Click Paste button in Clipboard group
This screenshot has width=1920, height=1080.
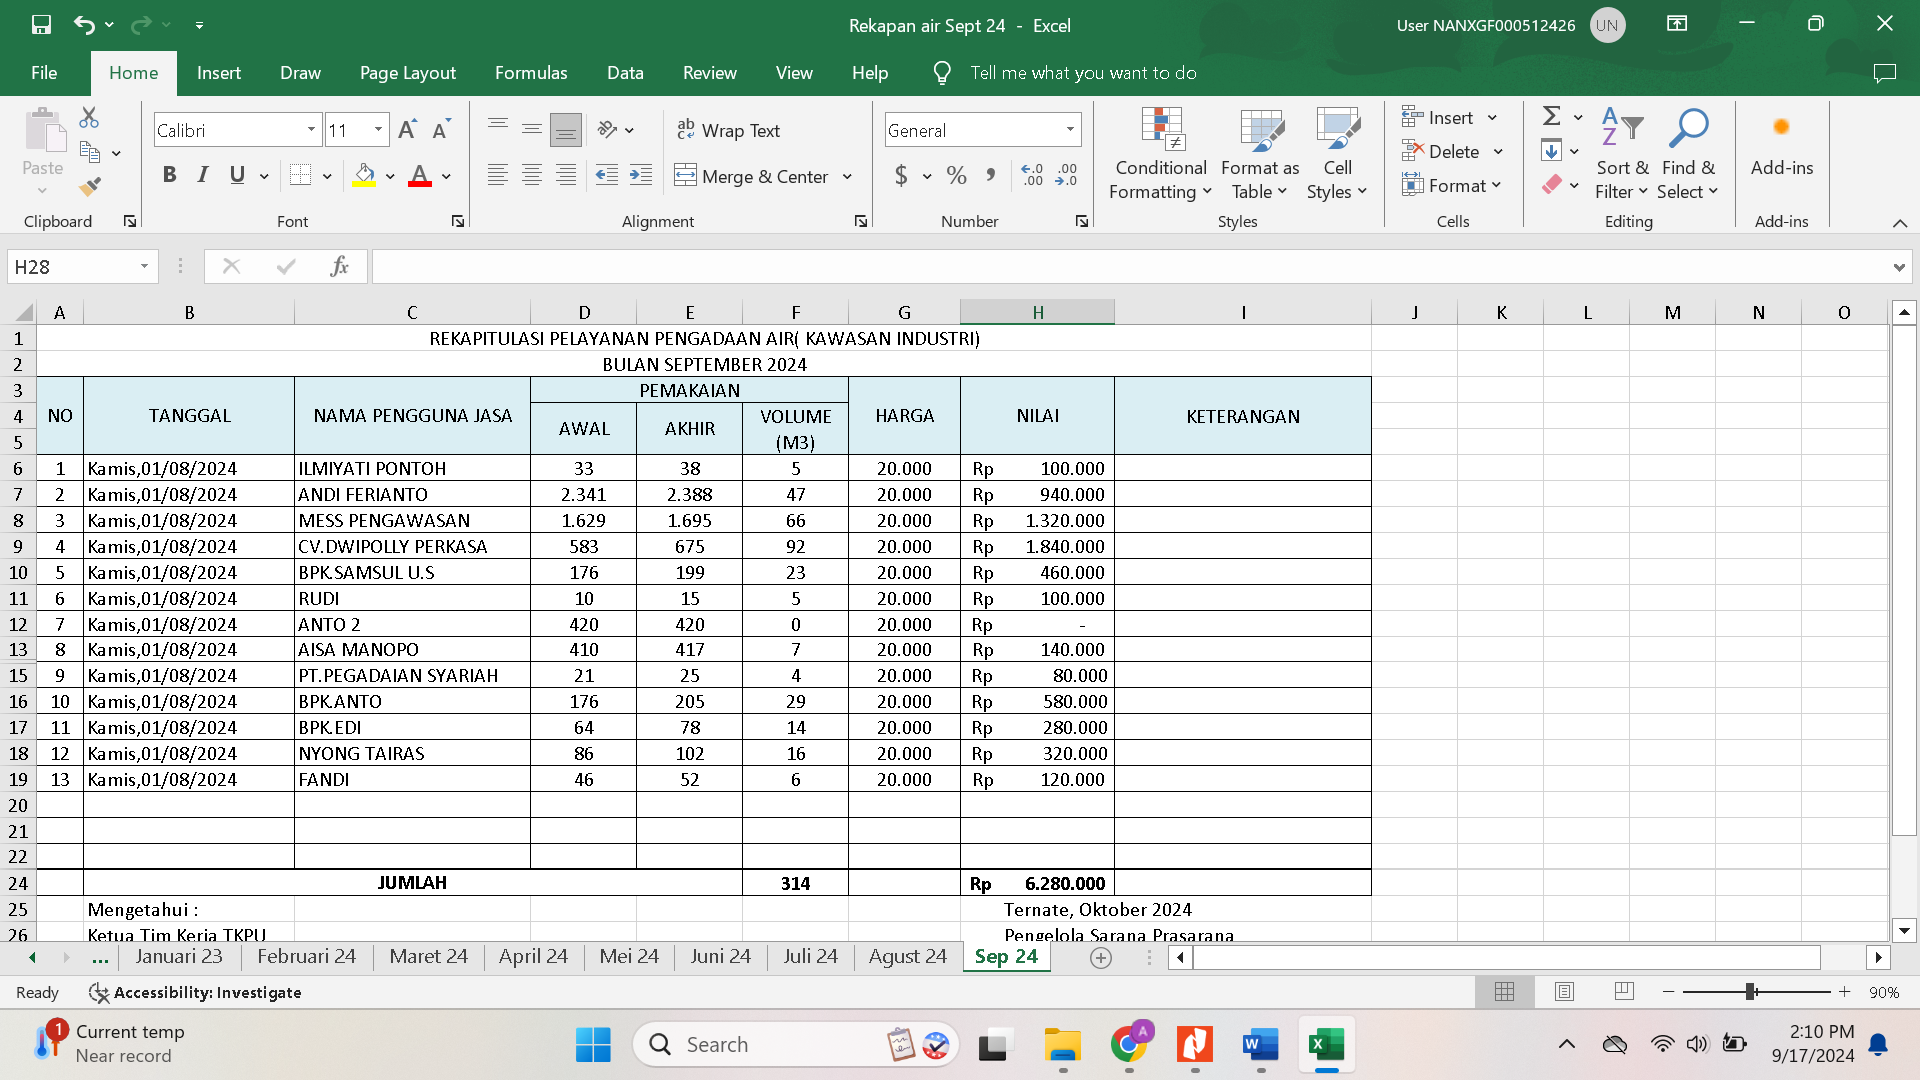coord(43,150)
